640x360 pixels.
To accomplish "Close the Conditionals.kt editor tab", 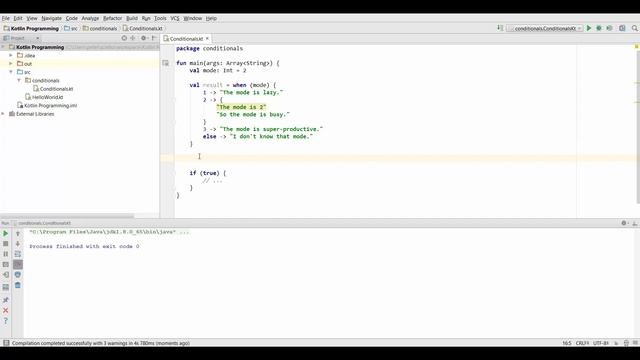I will (207, 38).
